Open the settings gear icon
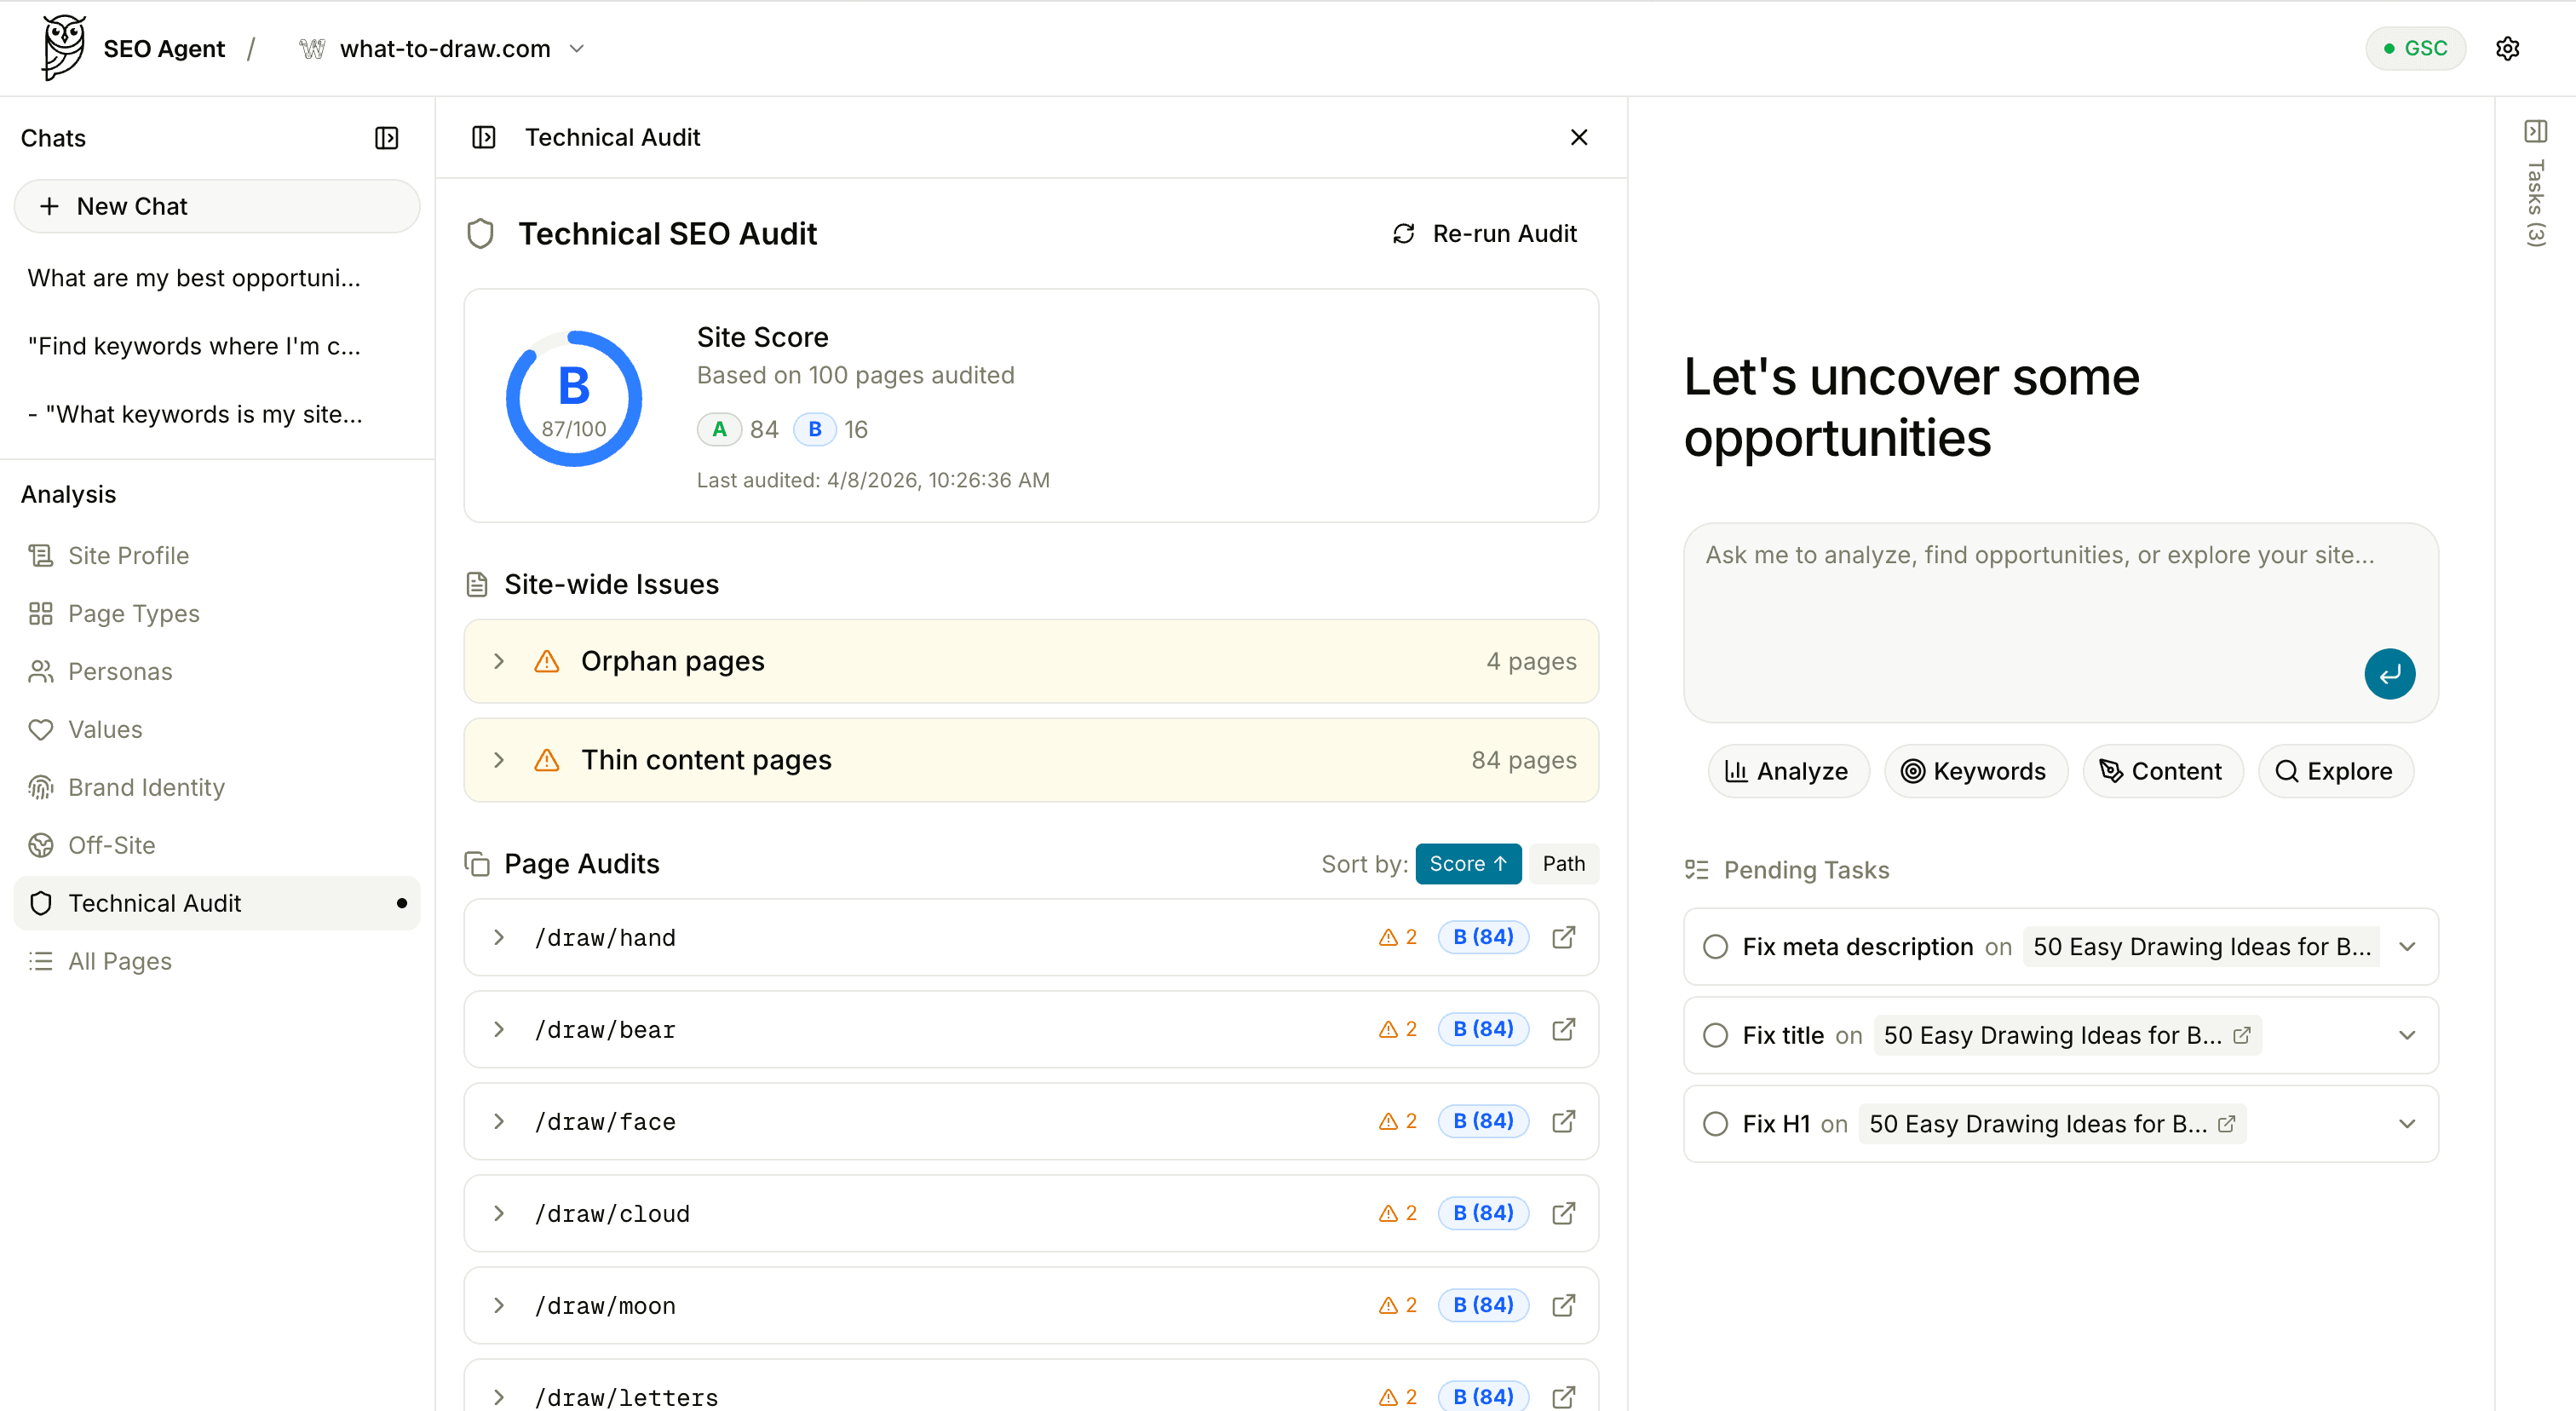The width and height of the screenshot is (2576, 1411). tap(2507, 48)
